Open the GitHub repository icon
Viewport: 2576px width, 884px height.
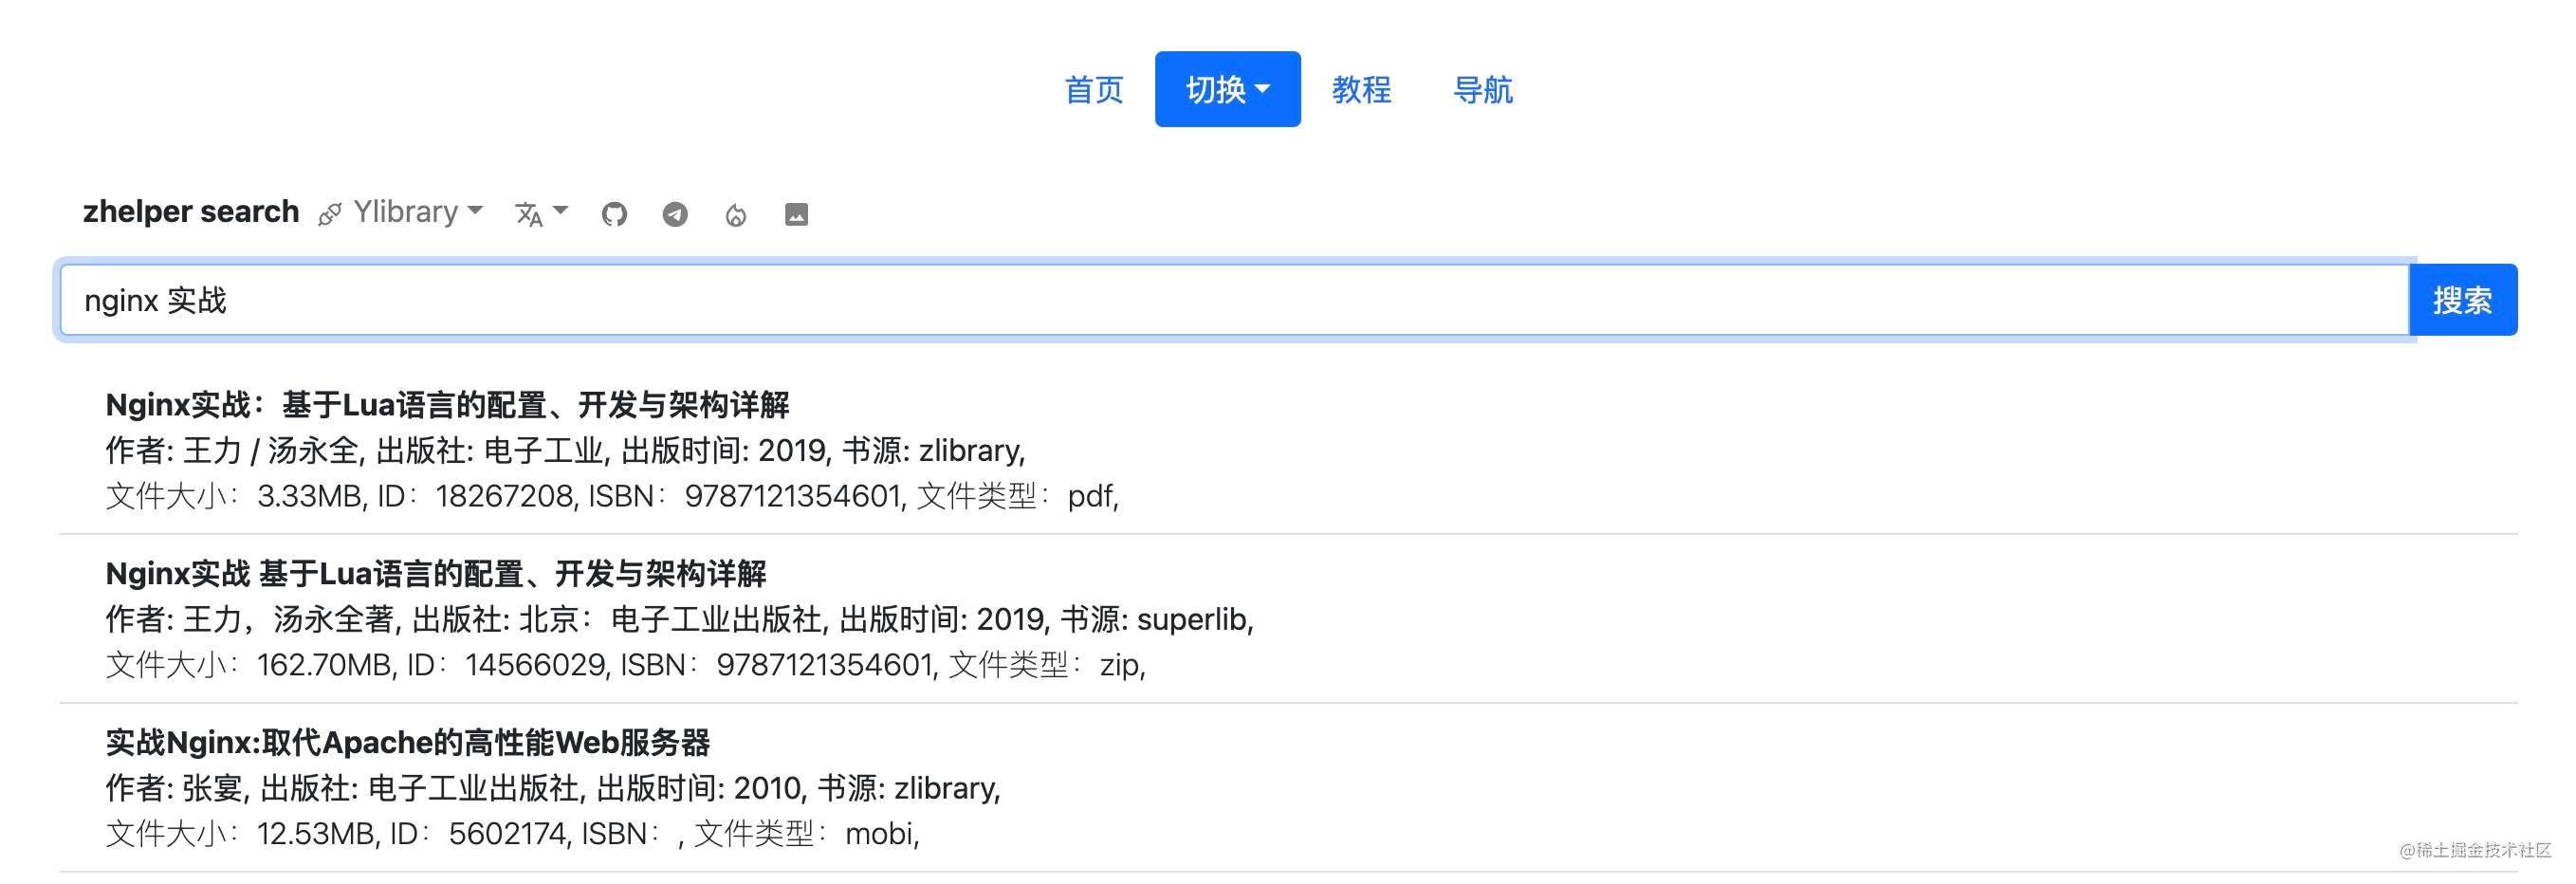point(614,213)
